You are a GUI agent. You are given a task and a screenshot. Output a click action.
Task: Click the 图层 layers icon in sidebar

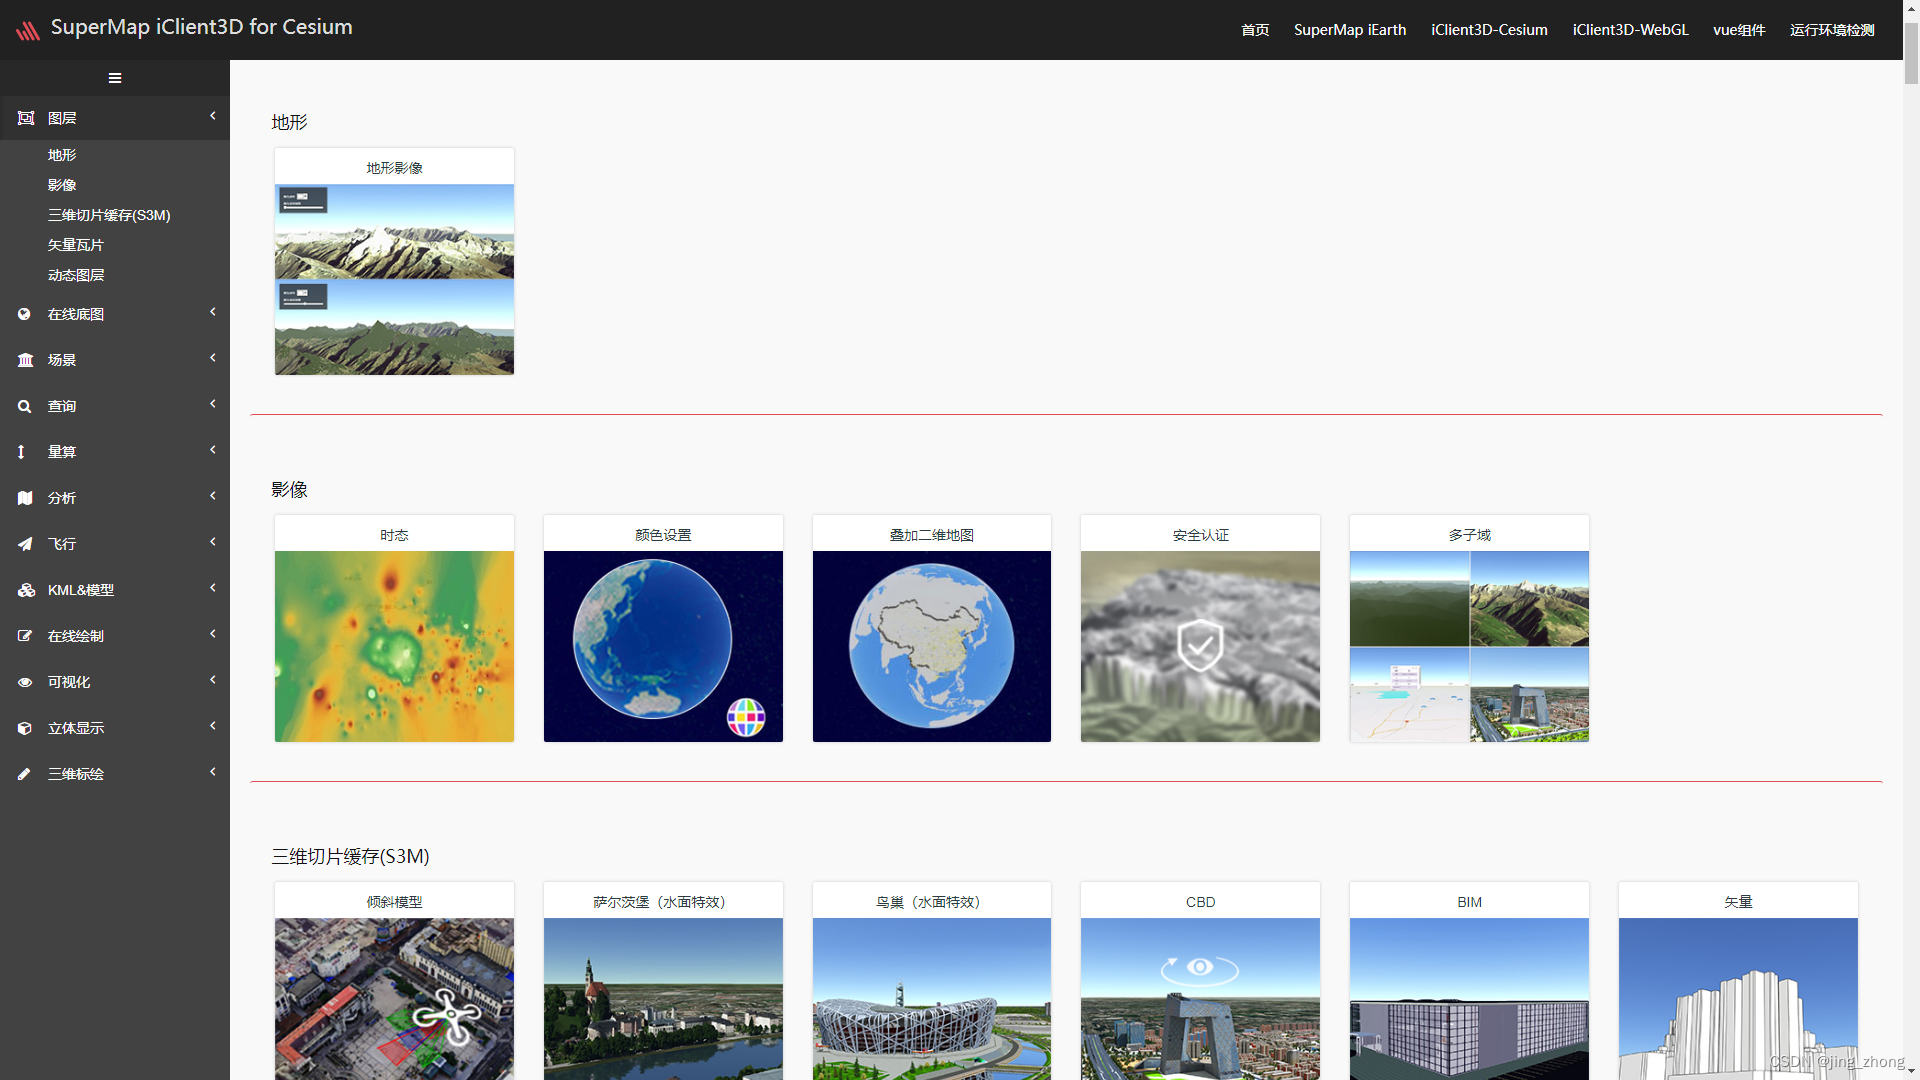(26, 118)
